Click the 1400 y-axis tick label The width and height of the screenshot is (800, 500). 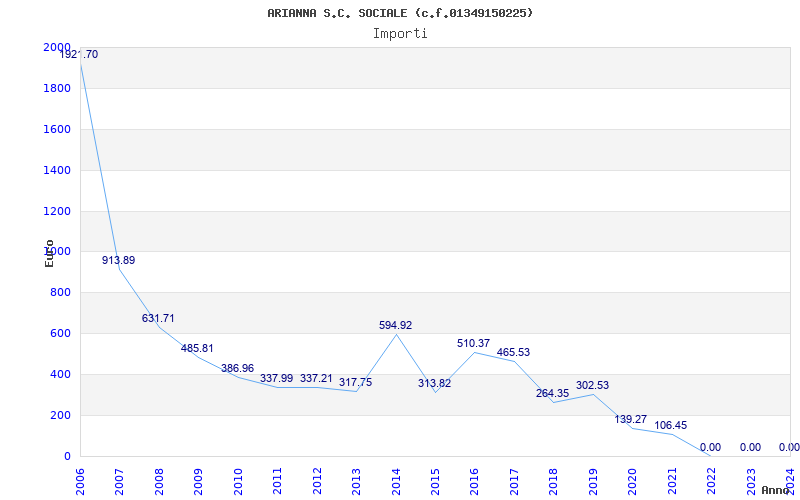coord(57,170)
